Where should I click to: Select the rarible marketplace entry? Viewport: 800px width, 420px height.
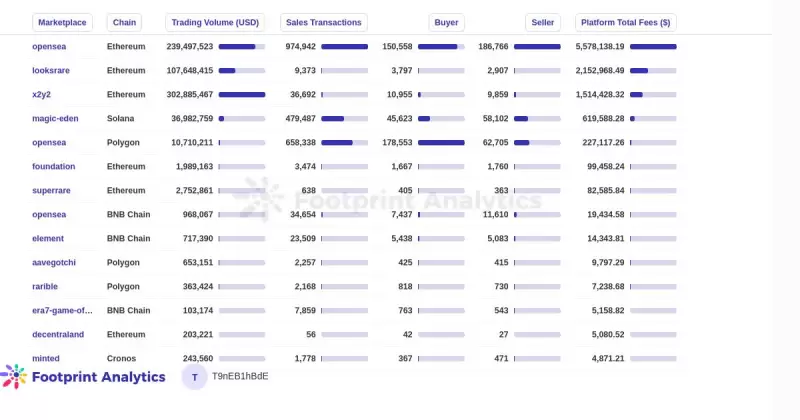(46, 286)
